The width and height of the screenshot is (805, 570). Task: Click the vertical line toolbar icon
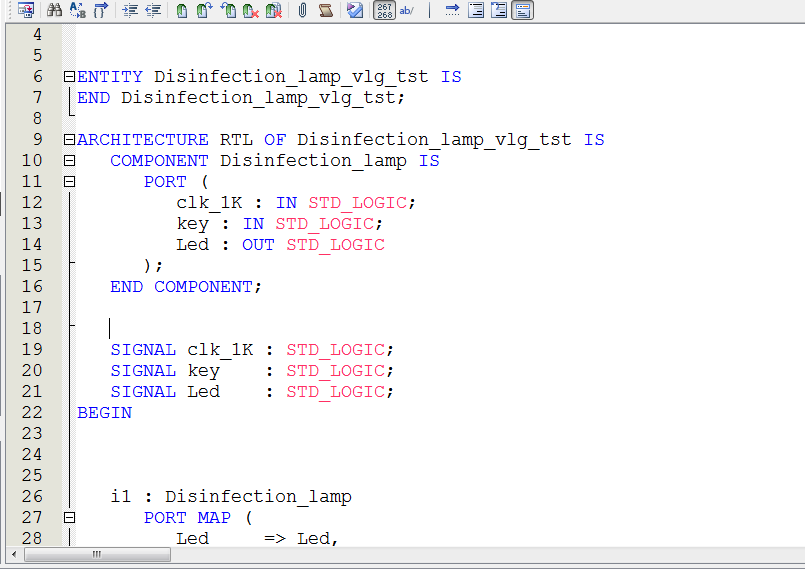(x=429, y=10)
